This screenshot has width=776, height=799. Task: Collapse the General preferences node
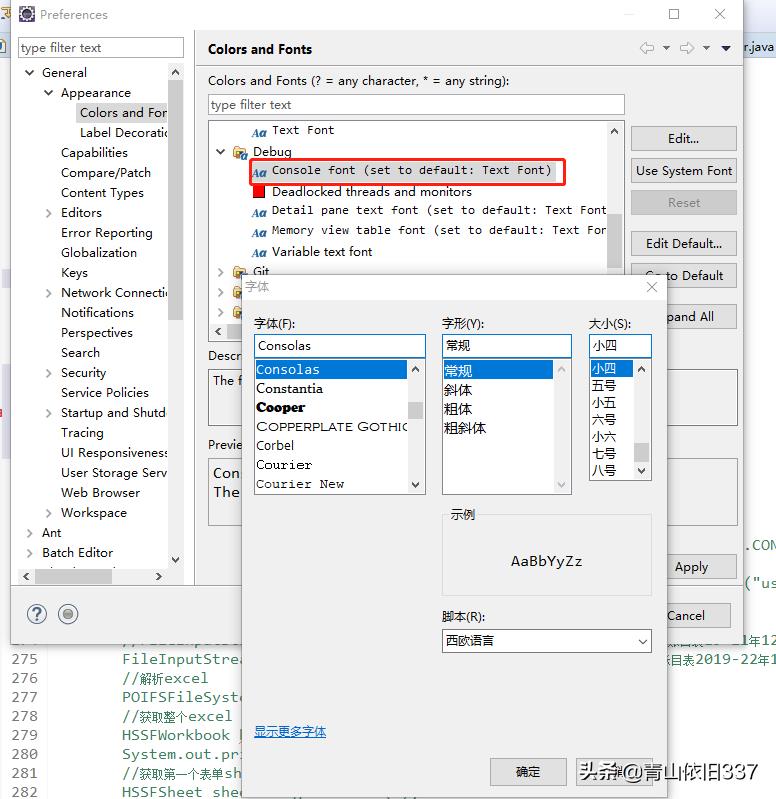(30, 73)
